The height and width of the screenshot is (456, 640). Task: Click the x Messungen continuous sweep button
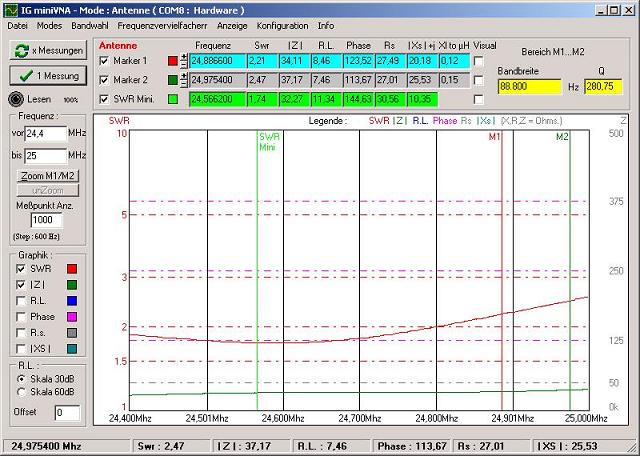(47, 50)
